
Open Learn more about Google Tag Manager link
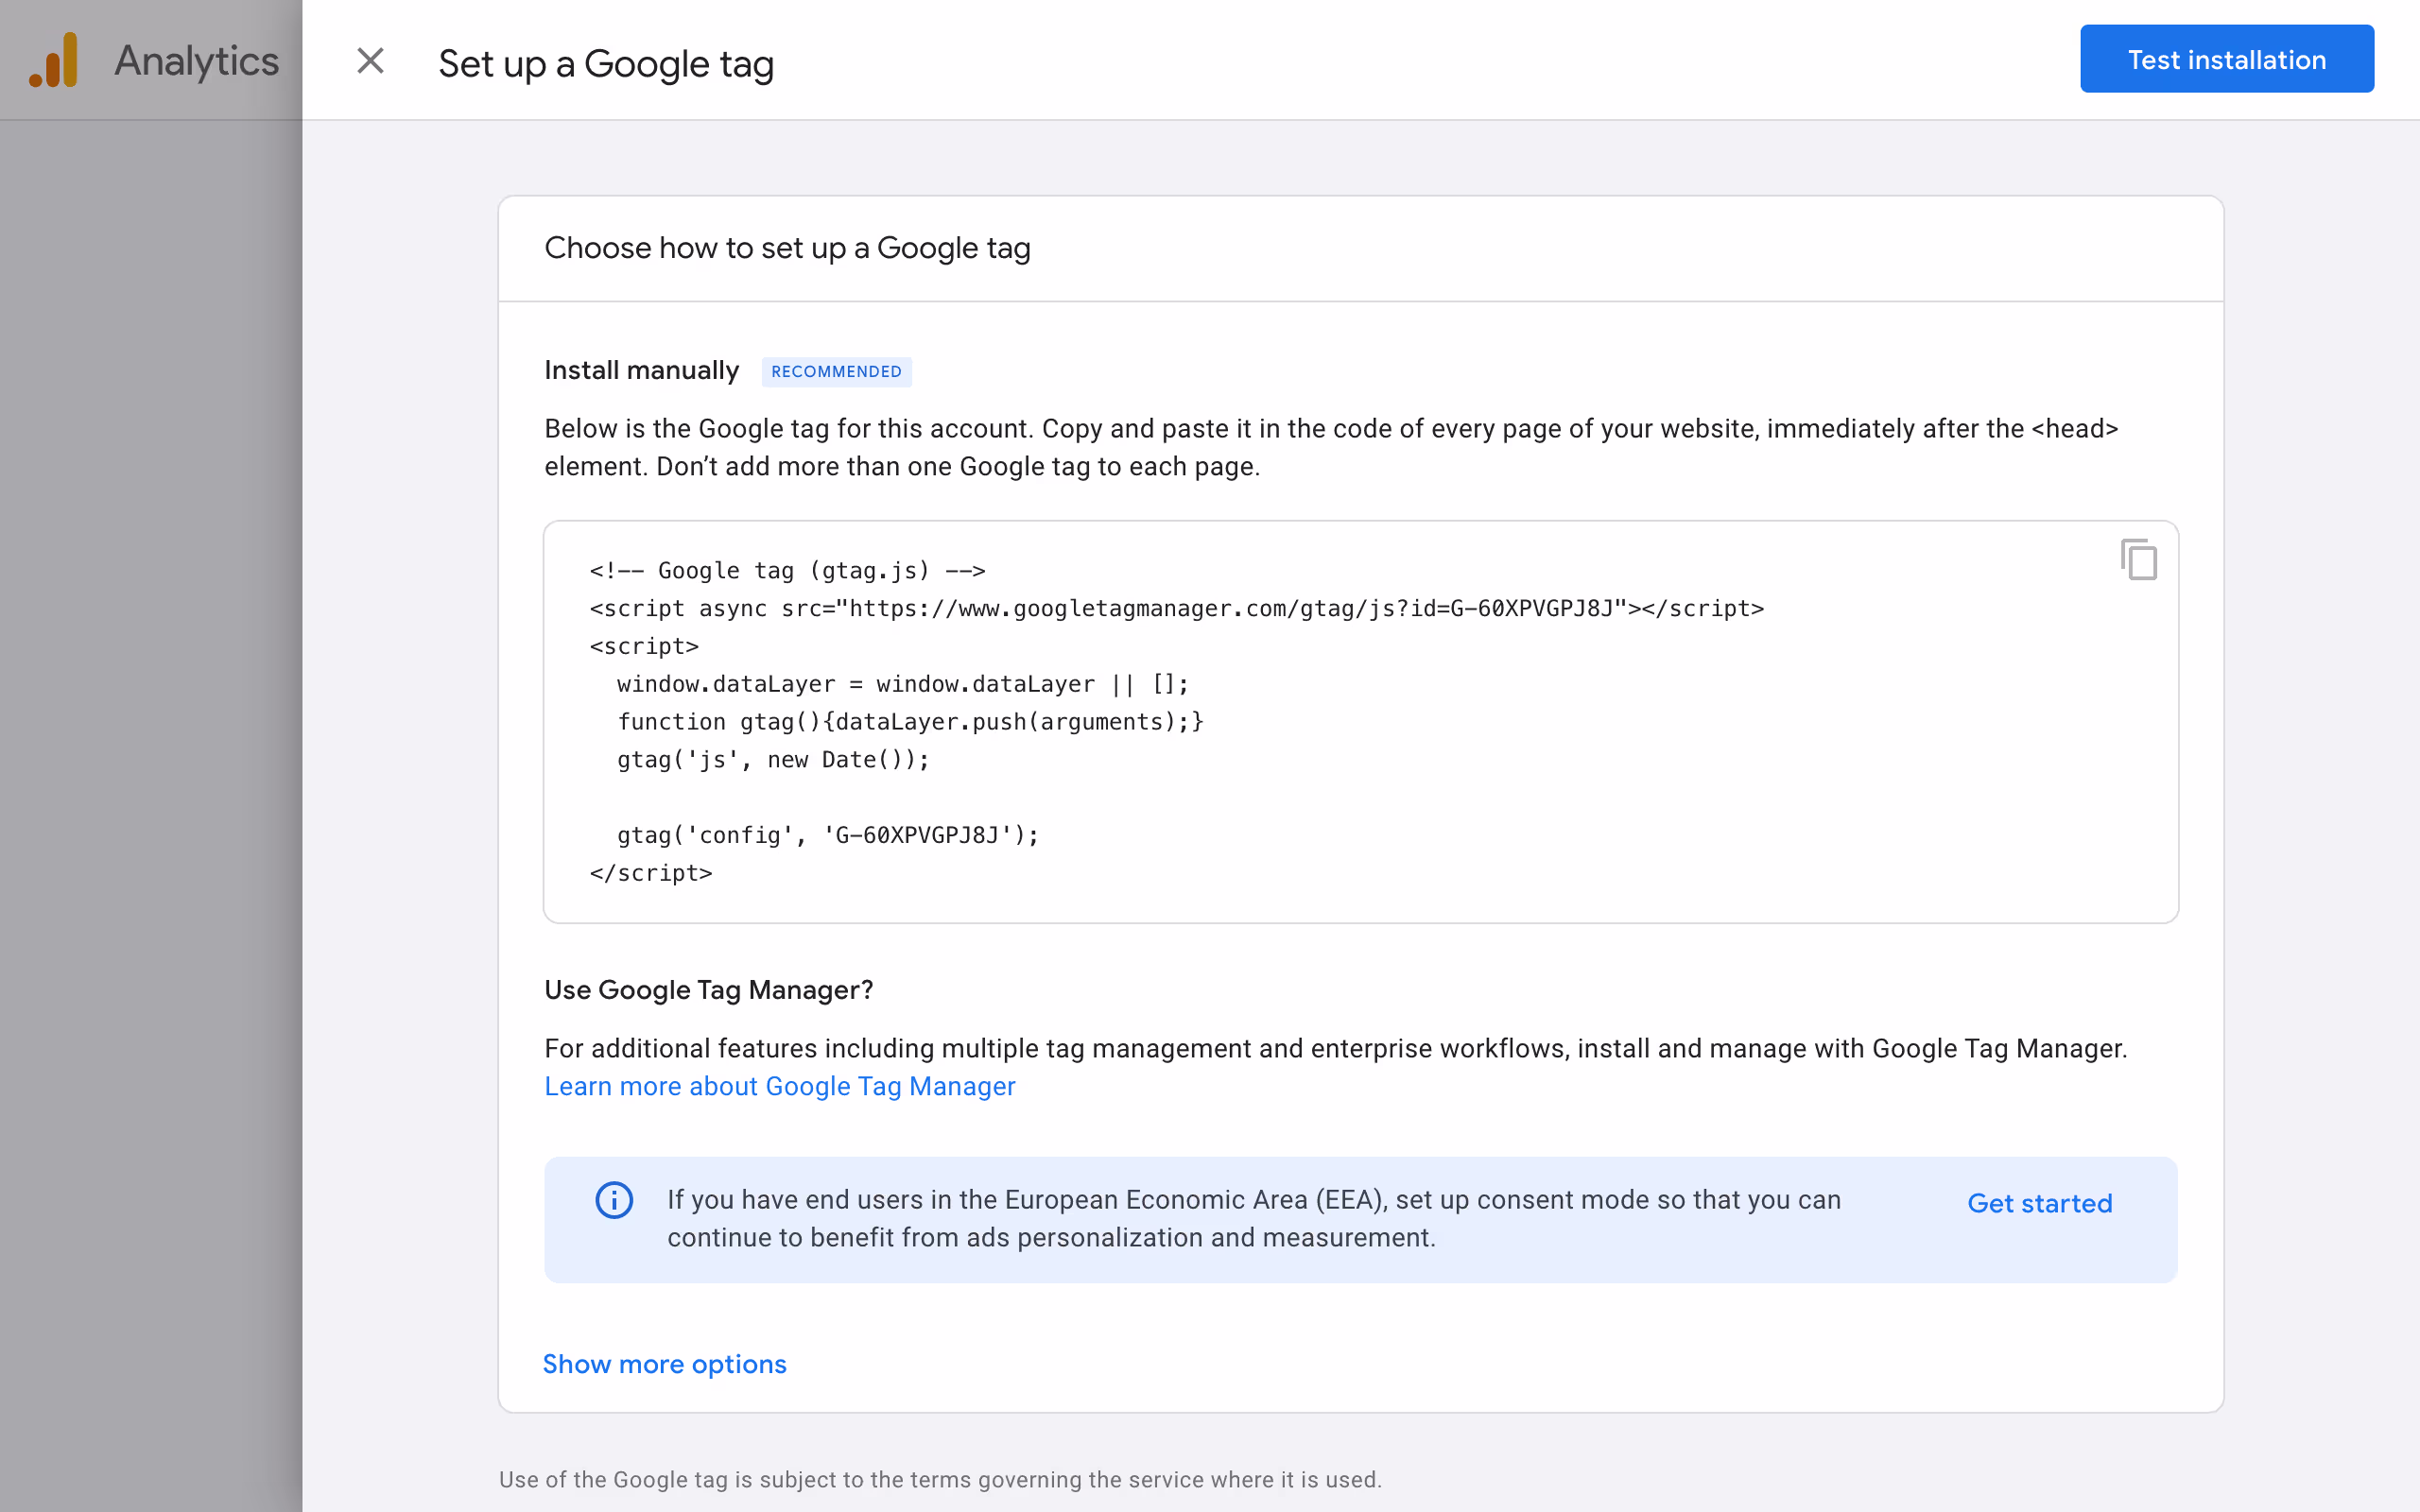point(779,1086)
